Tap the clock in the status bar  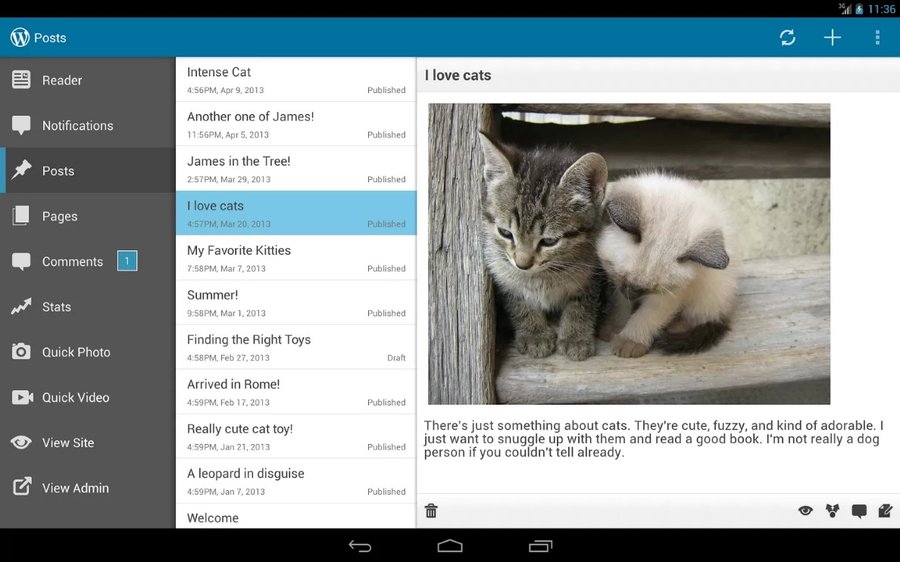click(881, 9)
